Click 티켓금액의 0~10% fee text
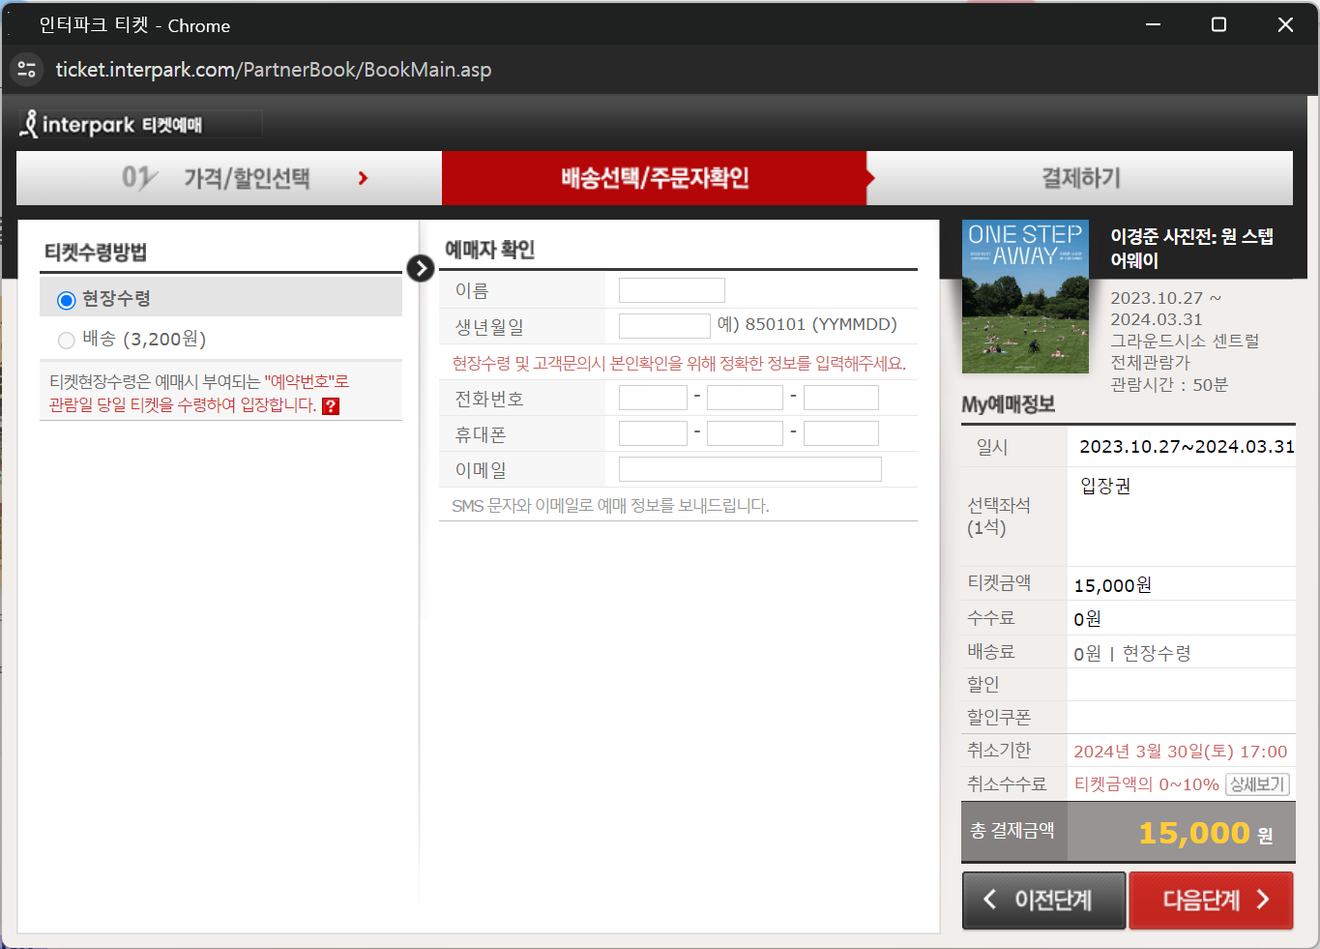1320x949 pixels. pos(1146,784)
